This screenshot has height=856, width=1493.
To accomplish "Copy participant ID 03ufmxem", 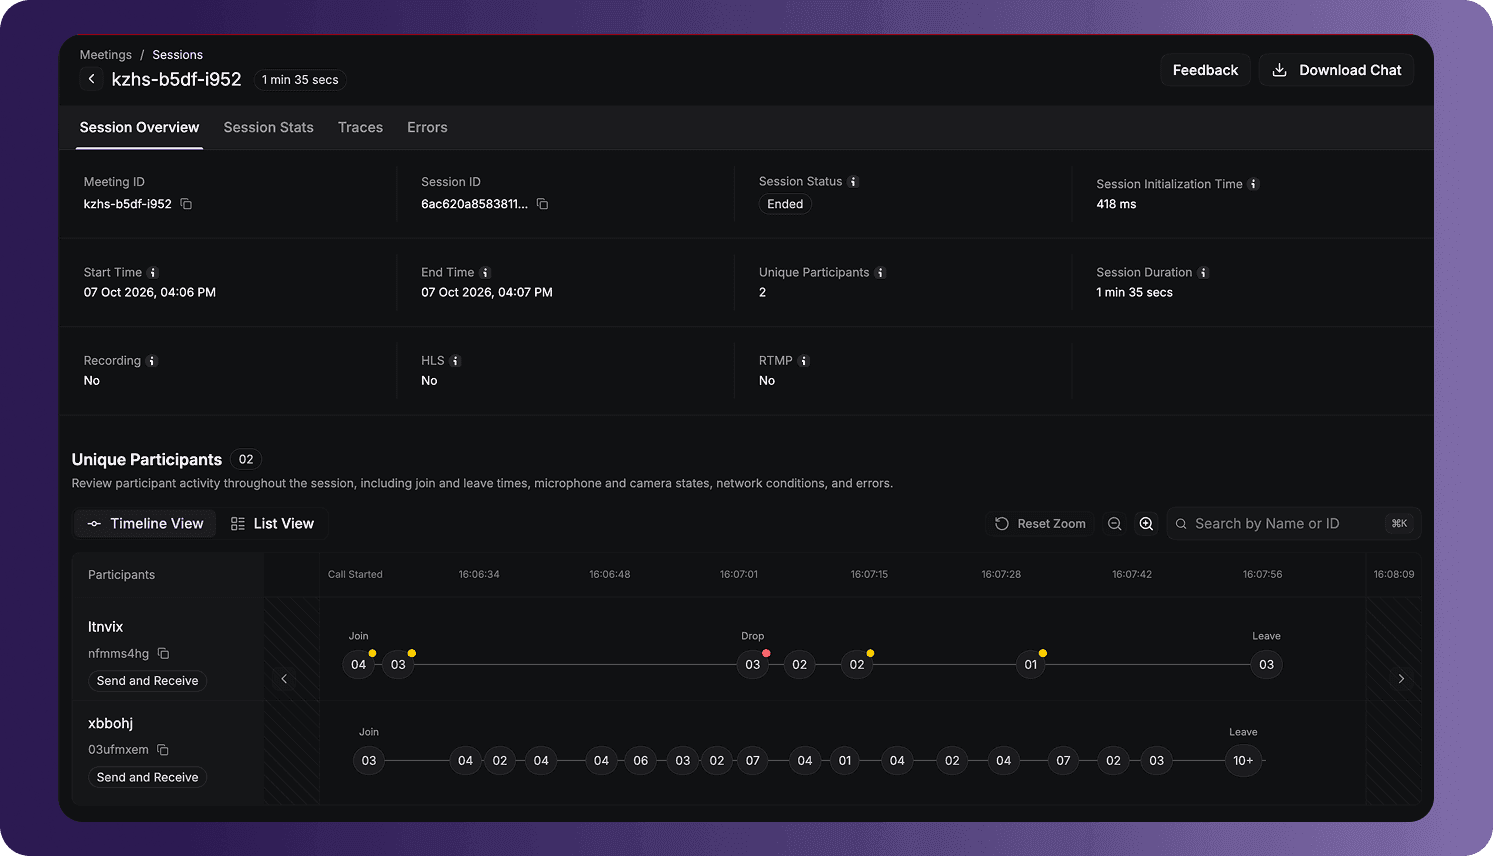I will click(163, 750).
